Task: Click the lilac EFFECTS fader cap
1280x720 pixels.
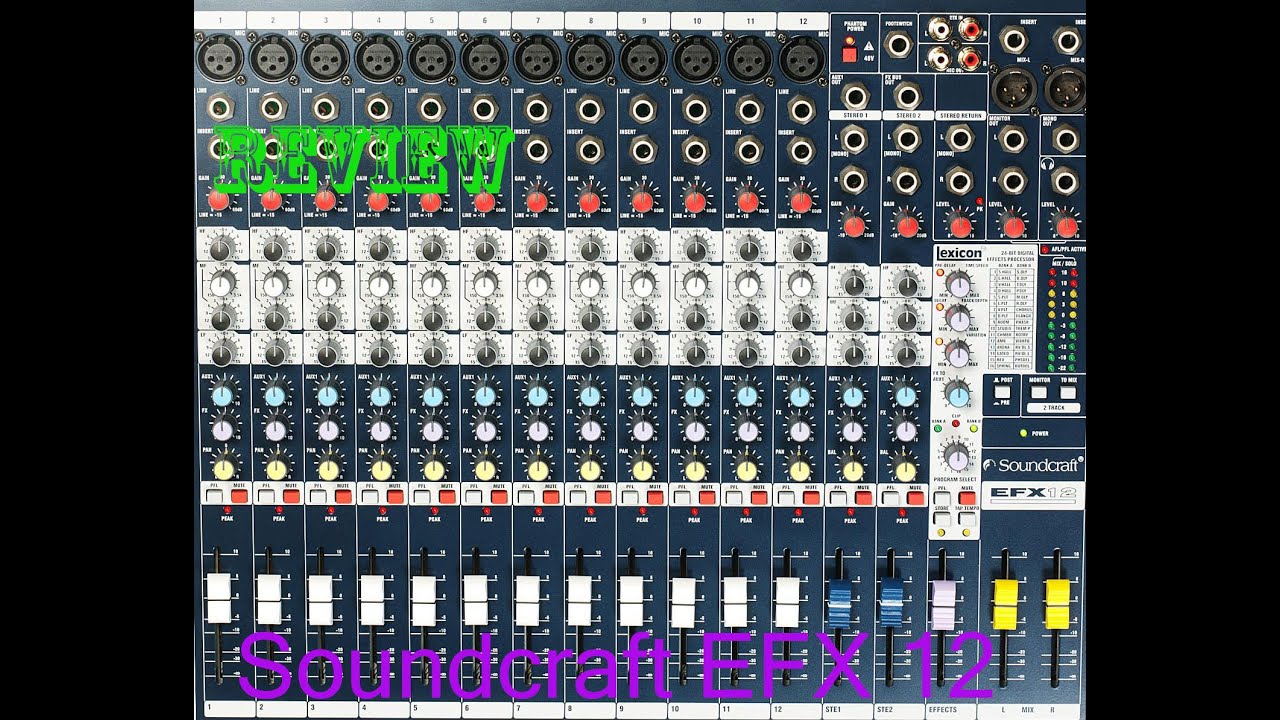Action: tap(943, 604)
